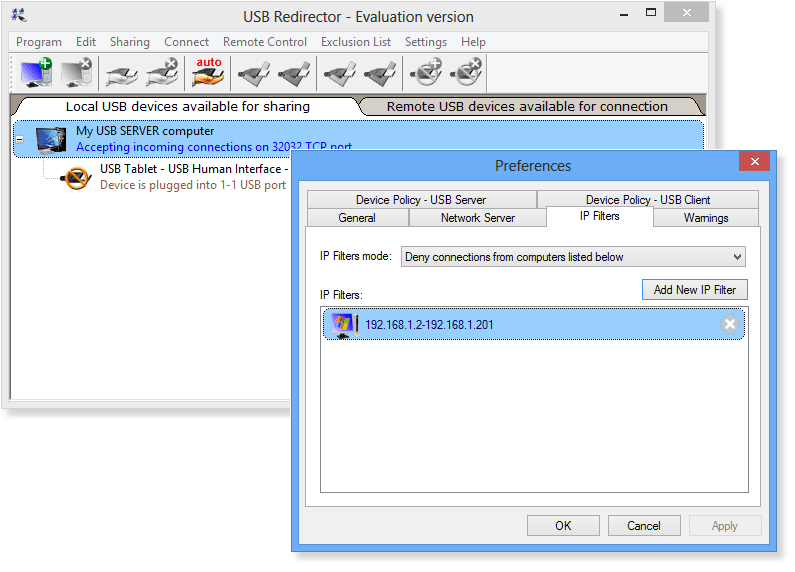Open the Program menu
Screen dimensions: 795x572
(39, 42)
